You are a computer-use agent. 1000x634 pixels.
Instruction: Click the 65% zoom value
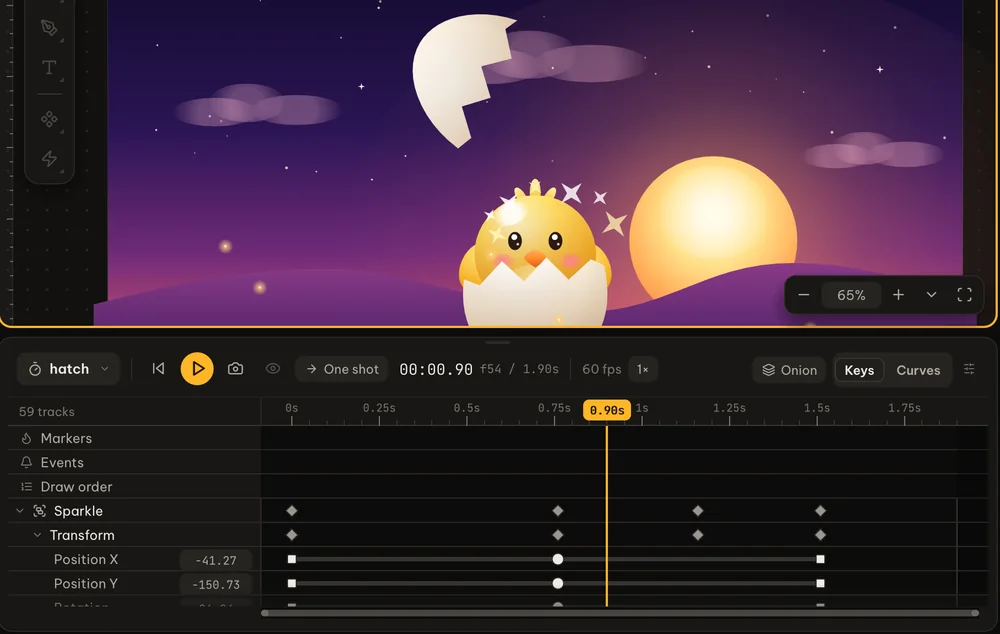(851, 295)
